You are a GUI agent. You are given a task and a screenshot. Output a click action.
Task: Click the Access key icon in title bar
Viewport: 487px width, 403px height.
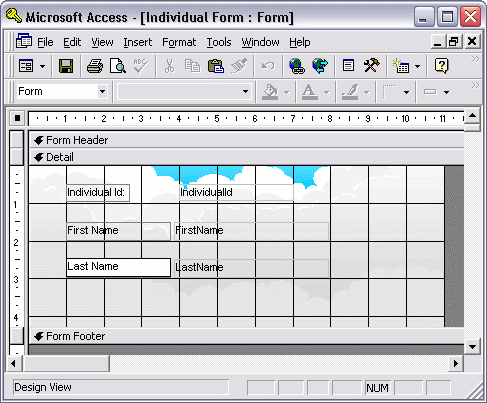pyautogui.click(x=14, y=16)
